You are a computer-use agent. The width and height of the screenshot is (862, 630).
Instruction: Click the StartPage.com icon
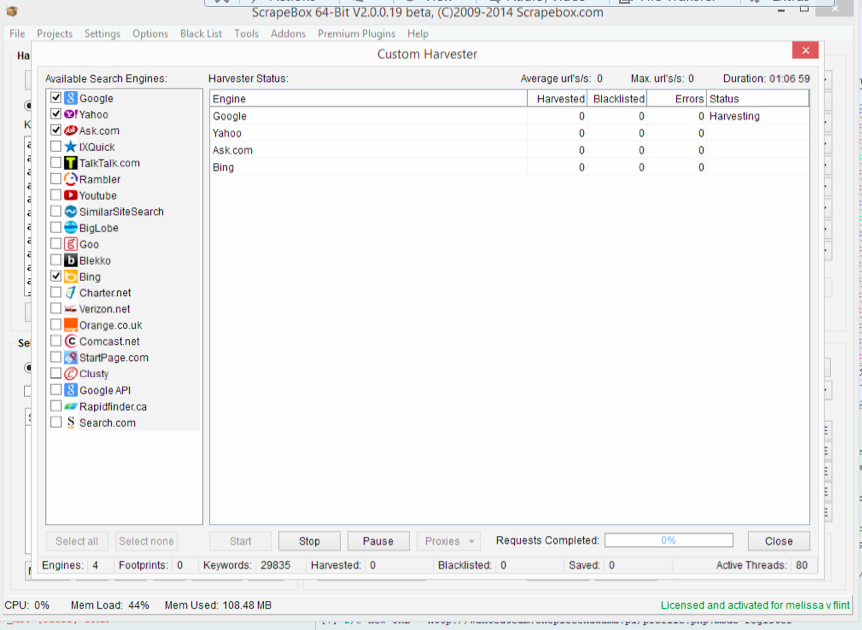click(70, 357)
